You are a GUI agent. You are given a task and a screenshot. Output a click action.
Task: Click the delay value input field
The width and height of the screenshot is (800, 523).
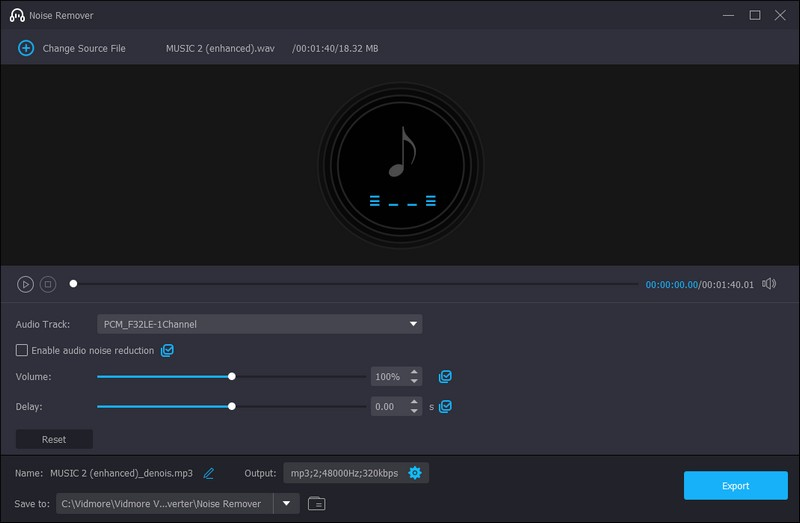click(x=388, y=407)
